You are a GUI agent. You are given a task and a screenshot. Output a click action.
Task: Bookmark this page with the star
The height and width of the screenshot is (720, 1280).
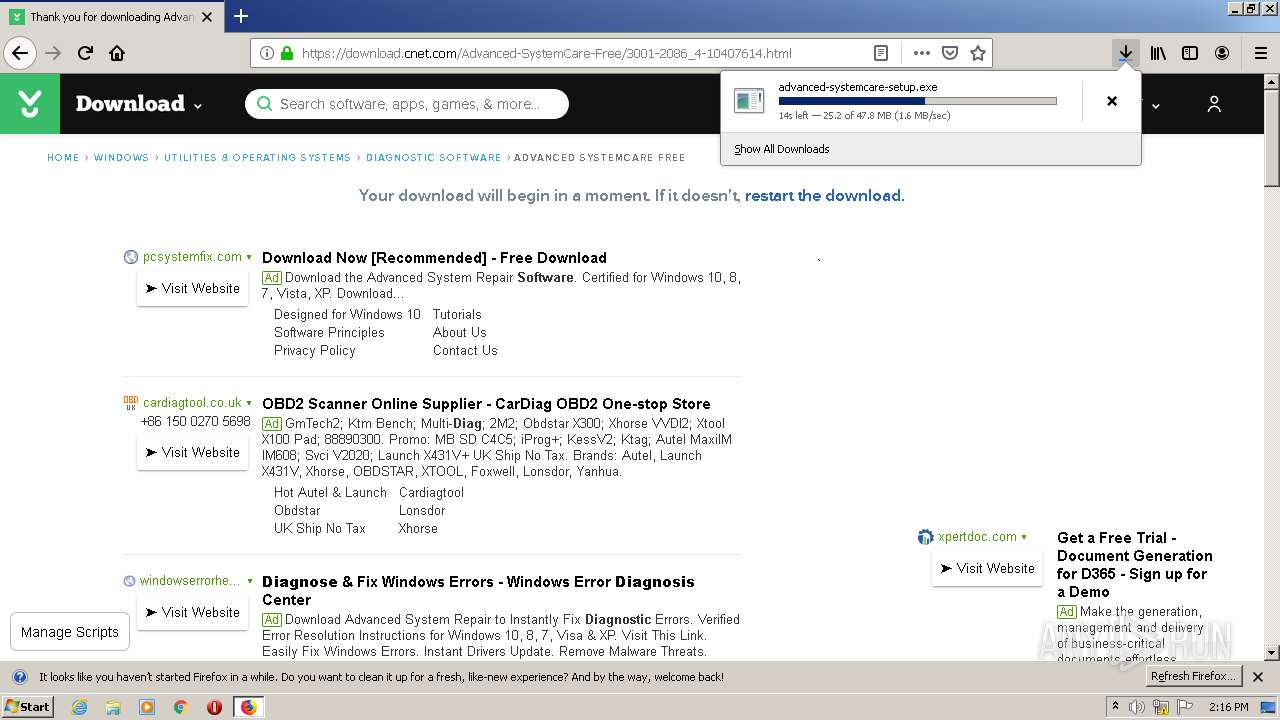pyautogui.click(x=978, y=53)
